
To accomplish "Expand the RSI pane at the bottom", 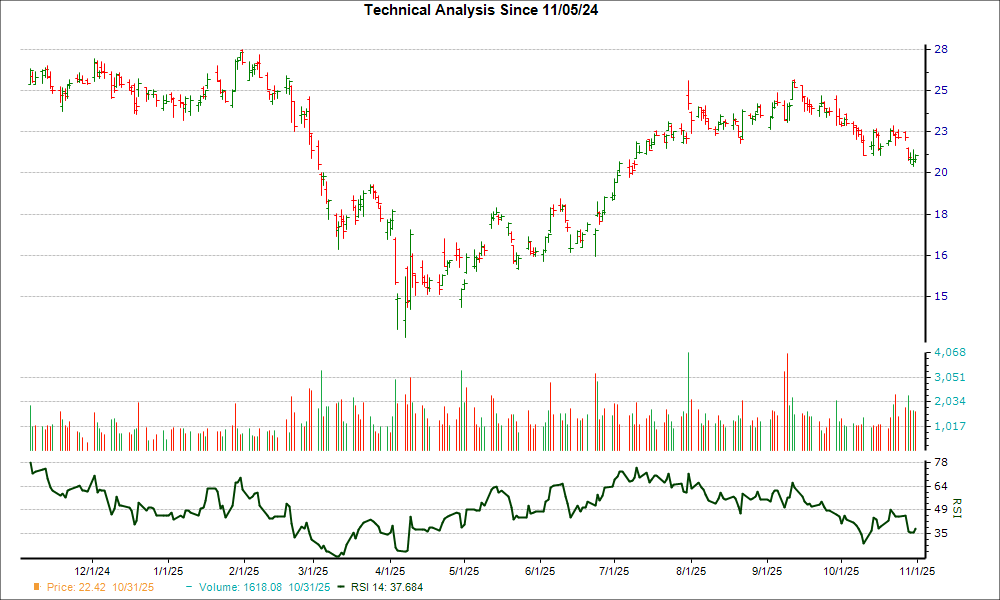I will pos(470,505).
